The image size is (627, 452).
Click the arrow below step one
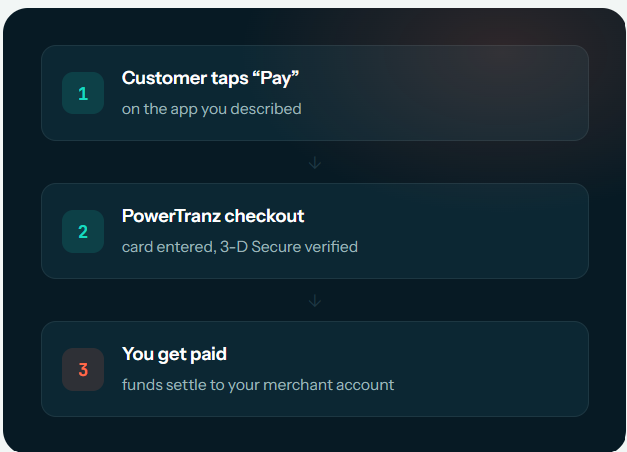[315, 162]
